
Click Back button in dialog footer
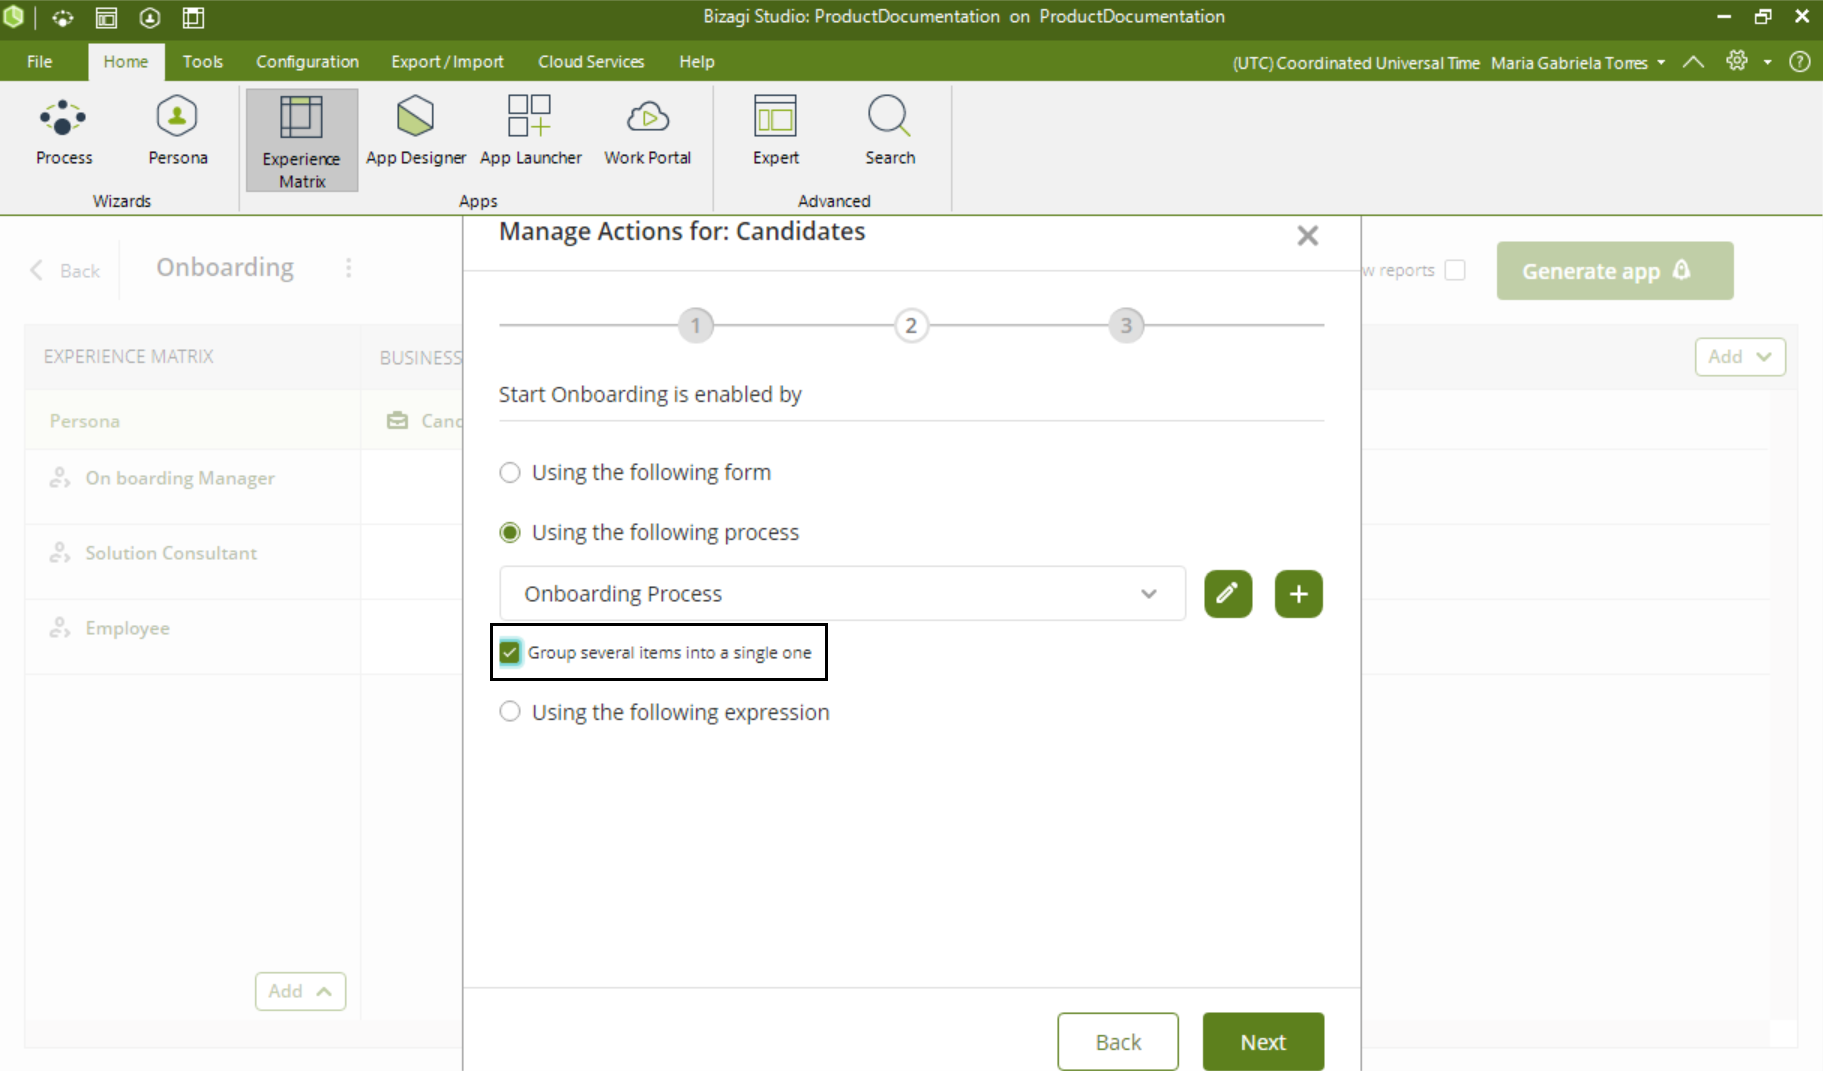click(x=1118, y=1041)
